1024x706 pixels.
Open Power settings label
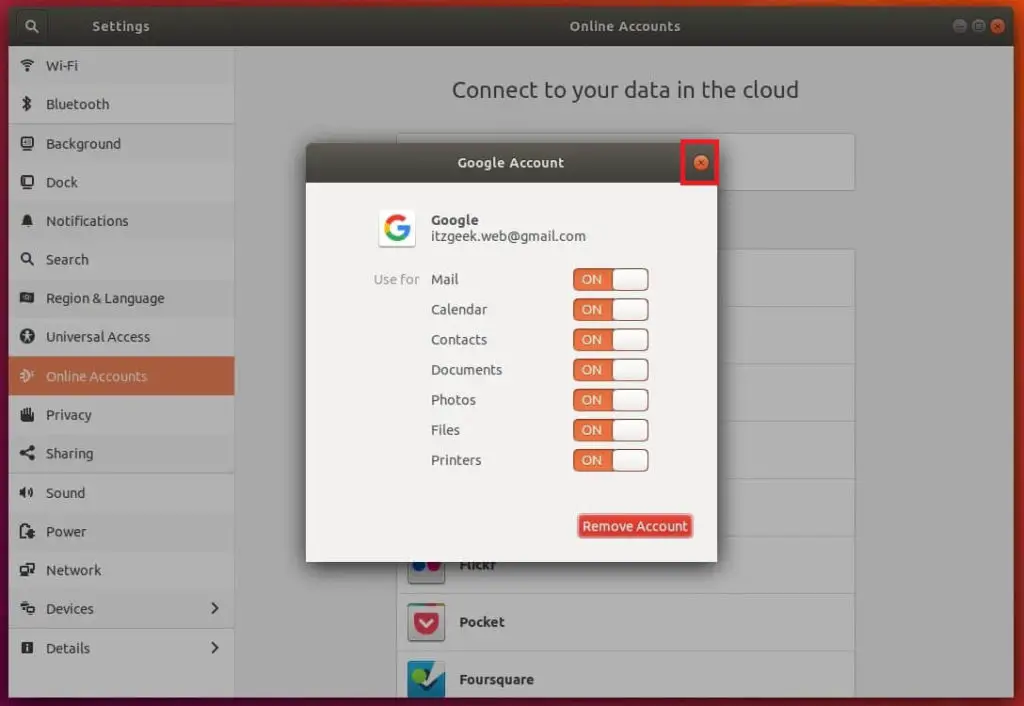[x=66, y=531]
